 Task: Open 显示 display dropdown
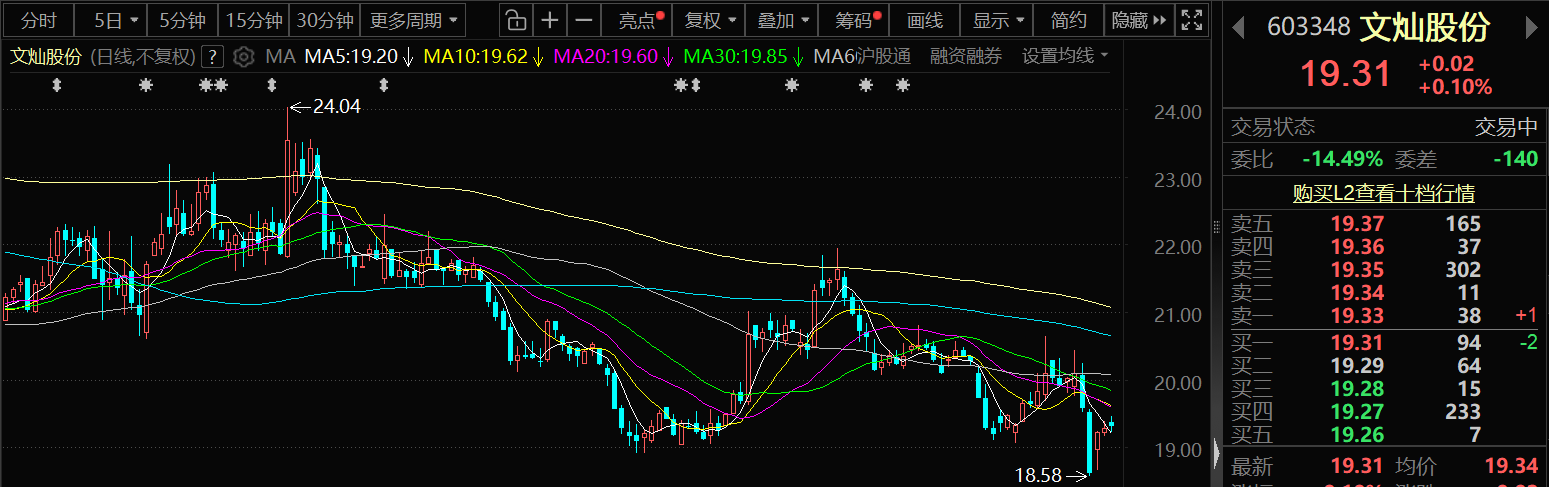pyautogui.click(x=998, y=20)
